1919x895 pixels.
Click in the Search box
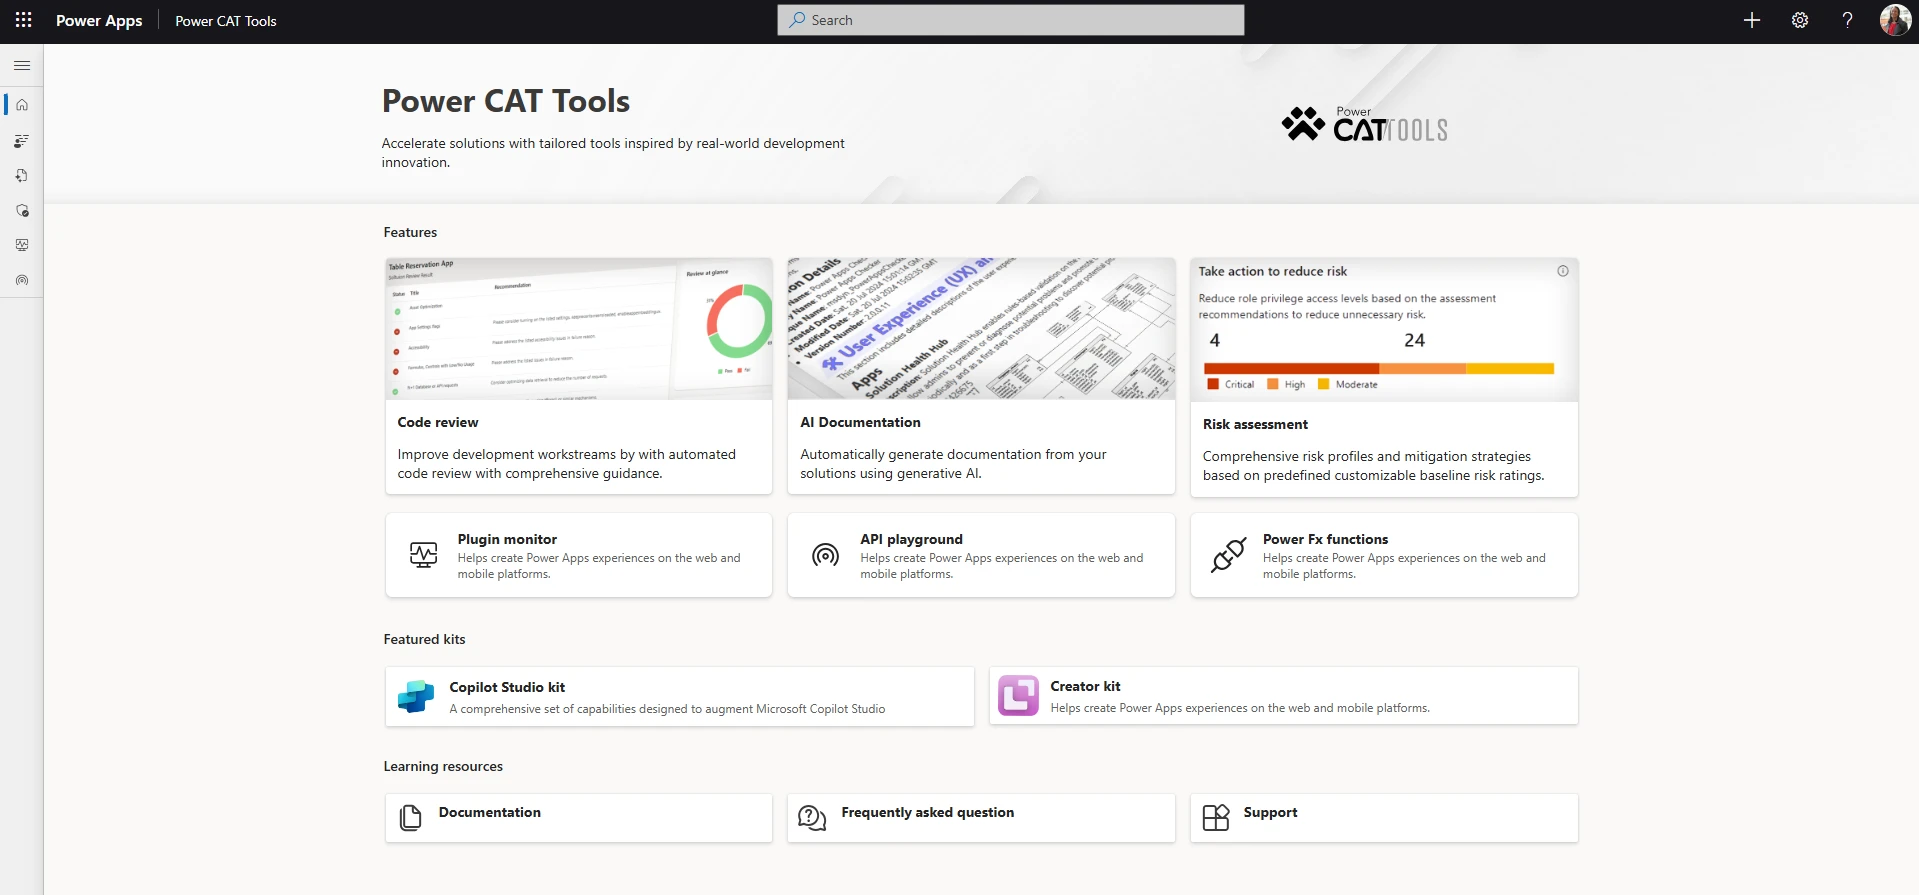coord(1010,20)
